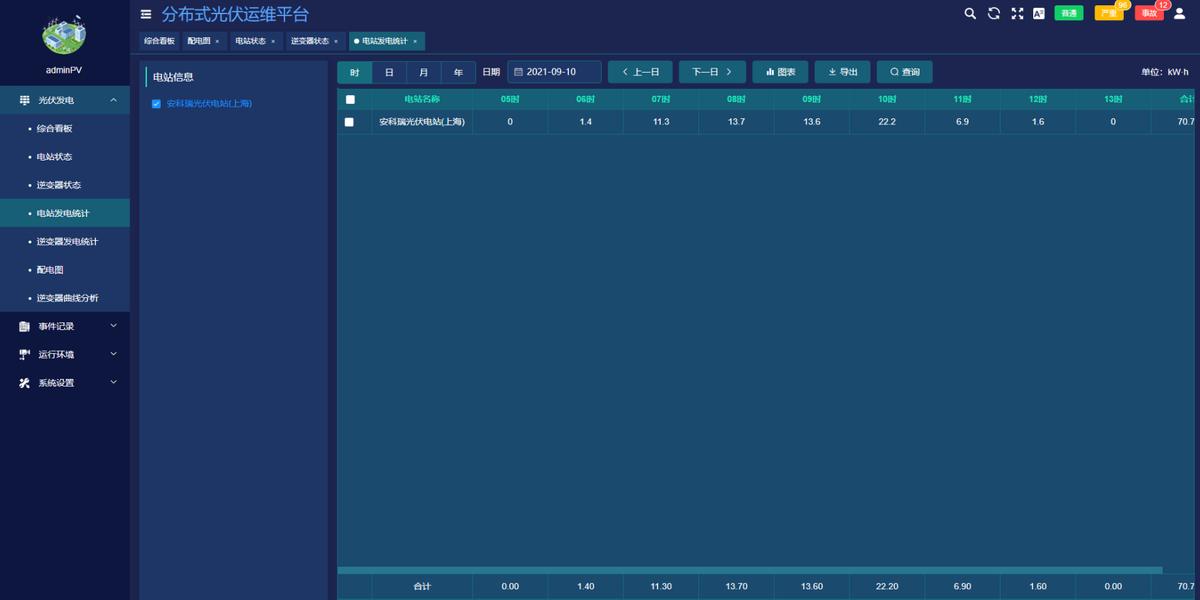Click the red 事故 alarm badge

tap(1149, 14)
